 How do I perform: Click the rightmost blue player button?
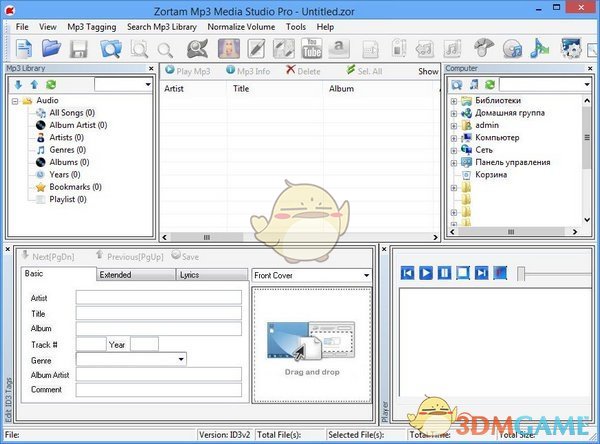[500, 273]
